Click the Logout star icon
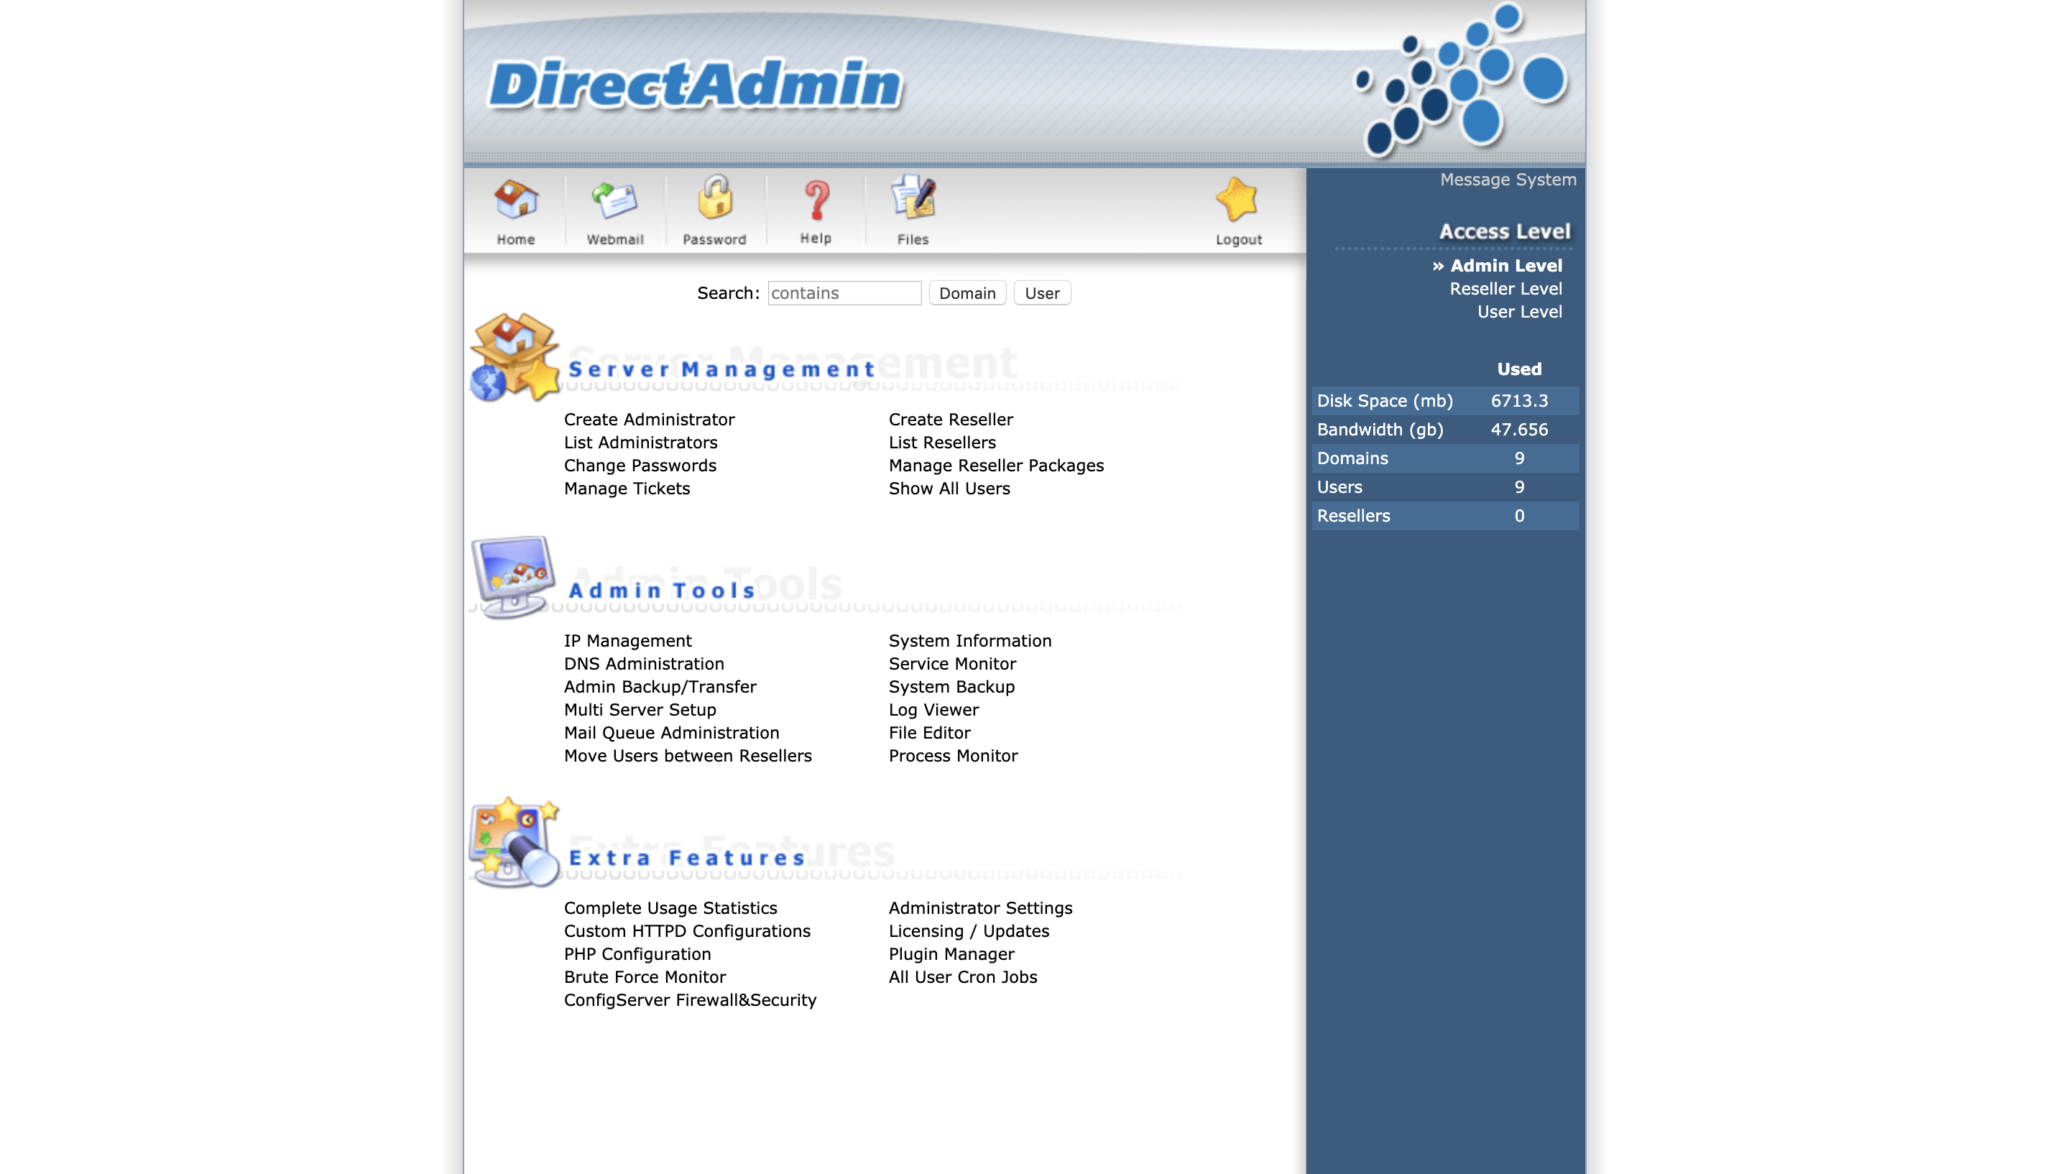The image size is (2048, 1174). pos(1238,200)
